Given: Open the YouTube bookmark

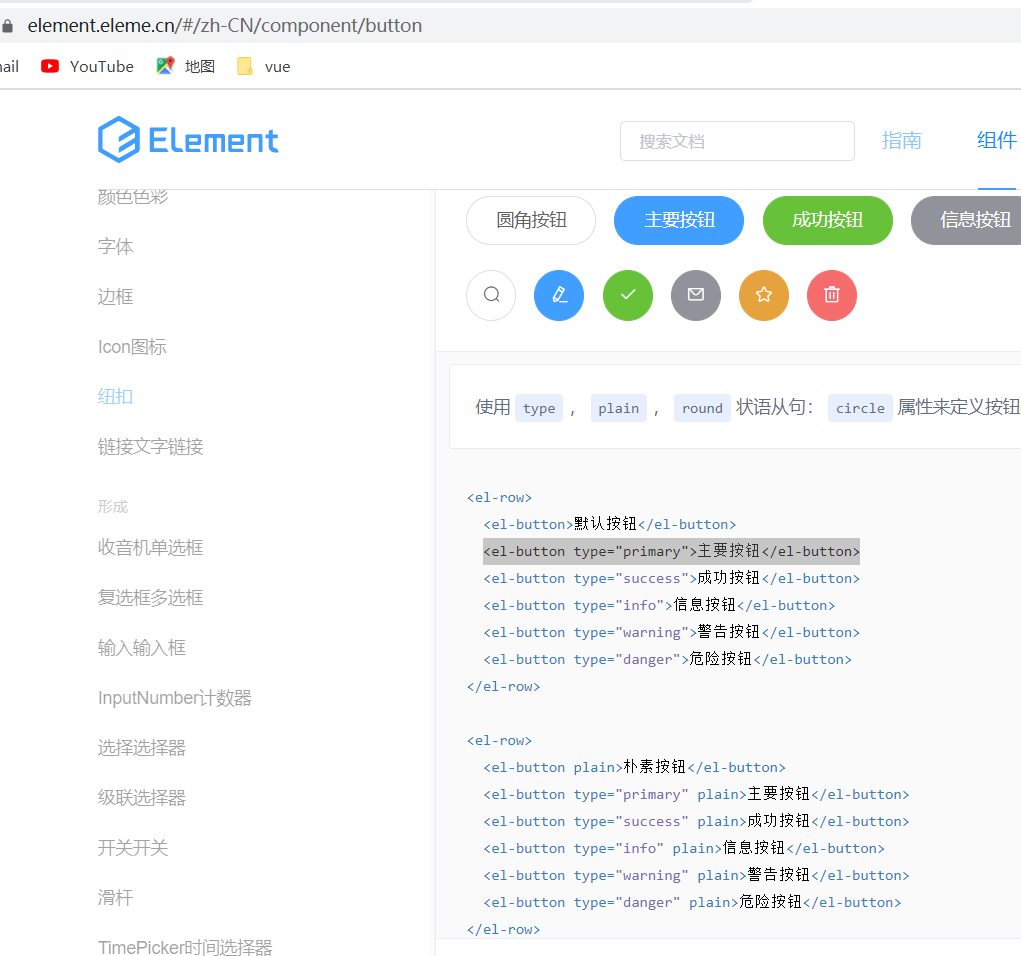Looking at the screenshot, I should tap(87, 66).
